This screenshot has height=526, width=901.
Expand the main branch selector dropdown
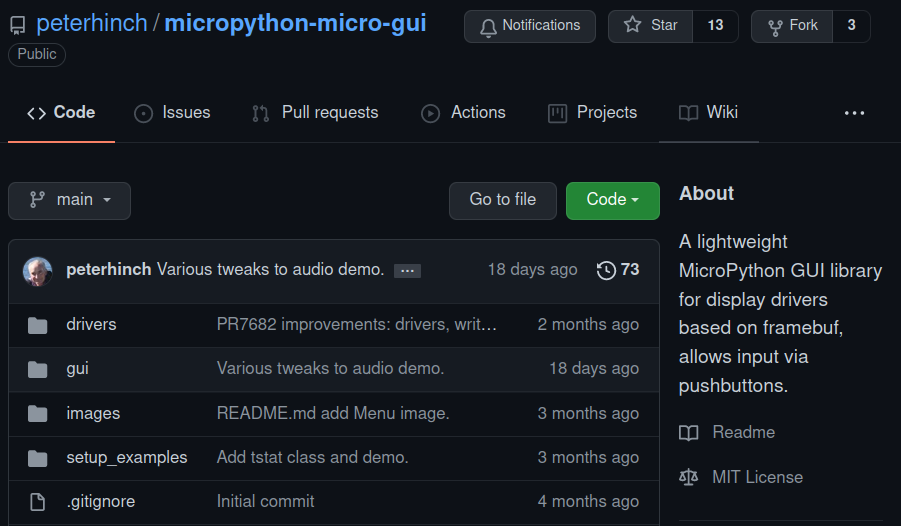[70, 201]
